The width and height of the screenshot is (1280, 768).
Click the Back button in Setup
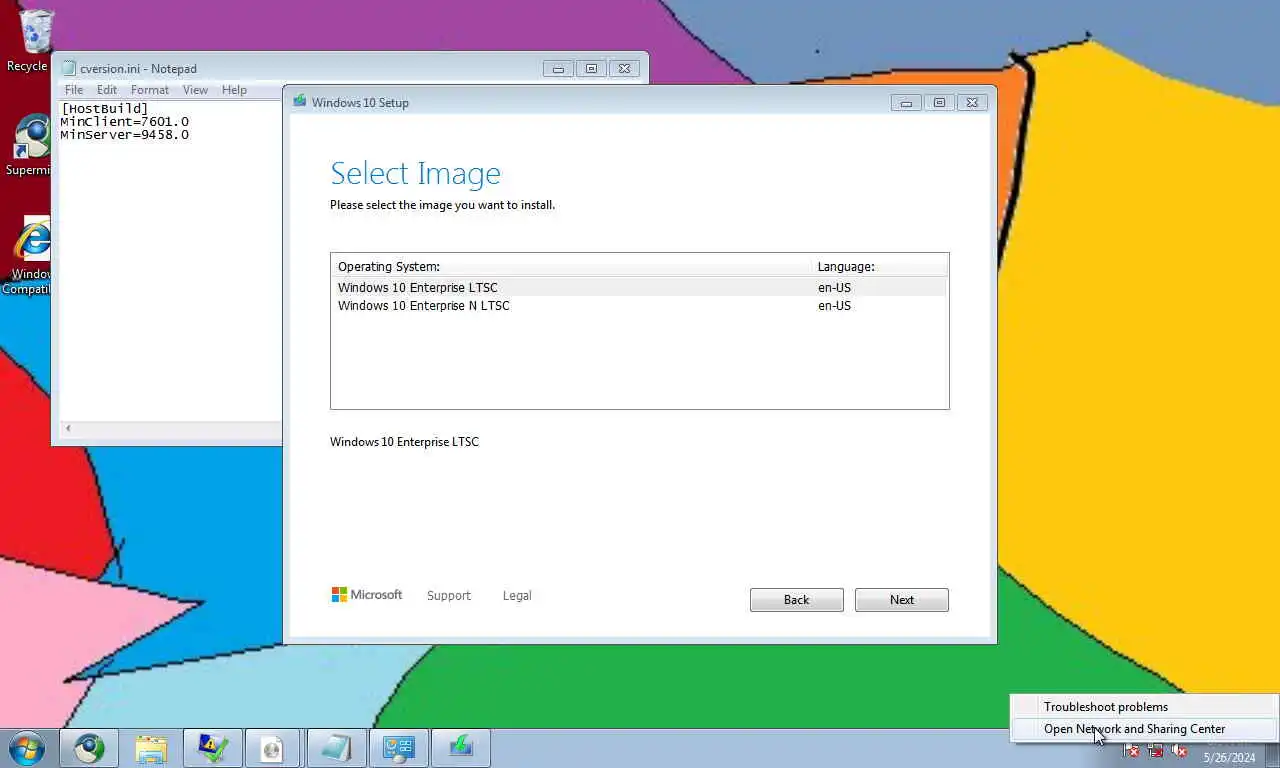(x=797, y=600)
